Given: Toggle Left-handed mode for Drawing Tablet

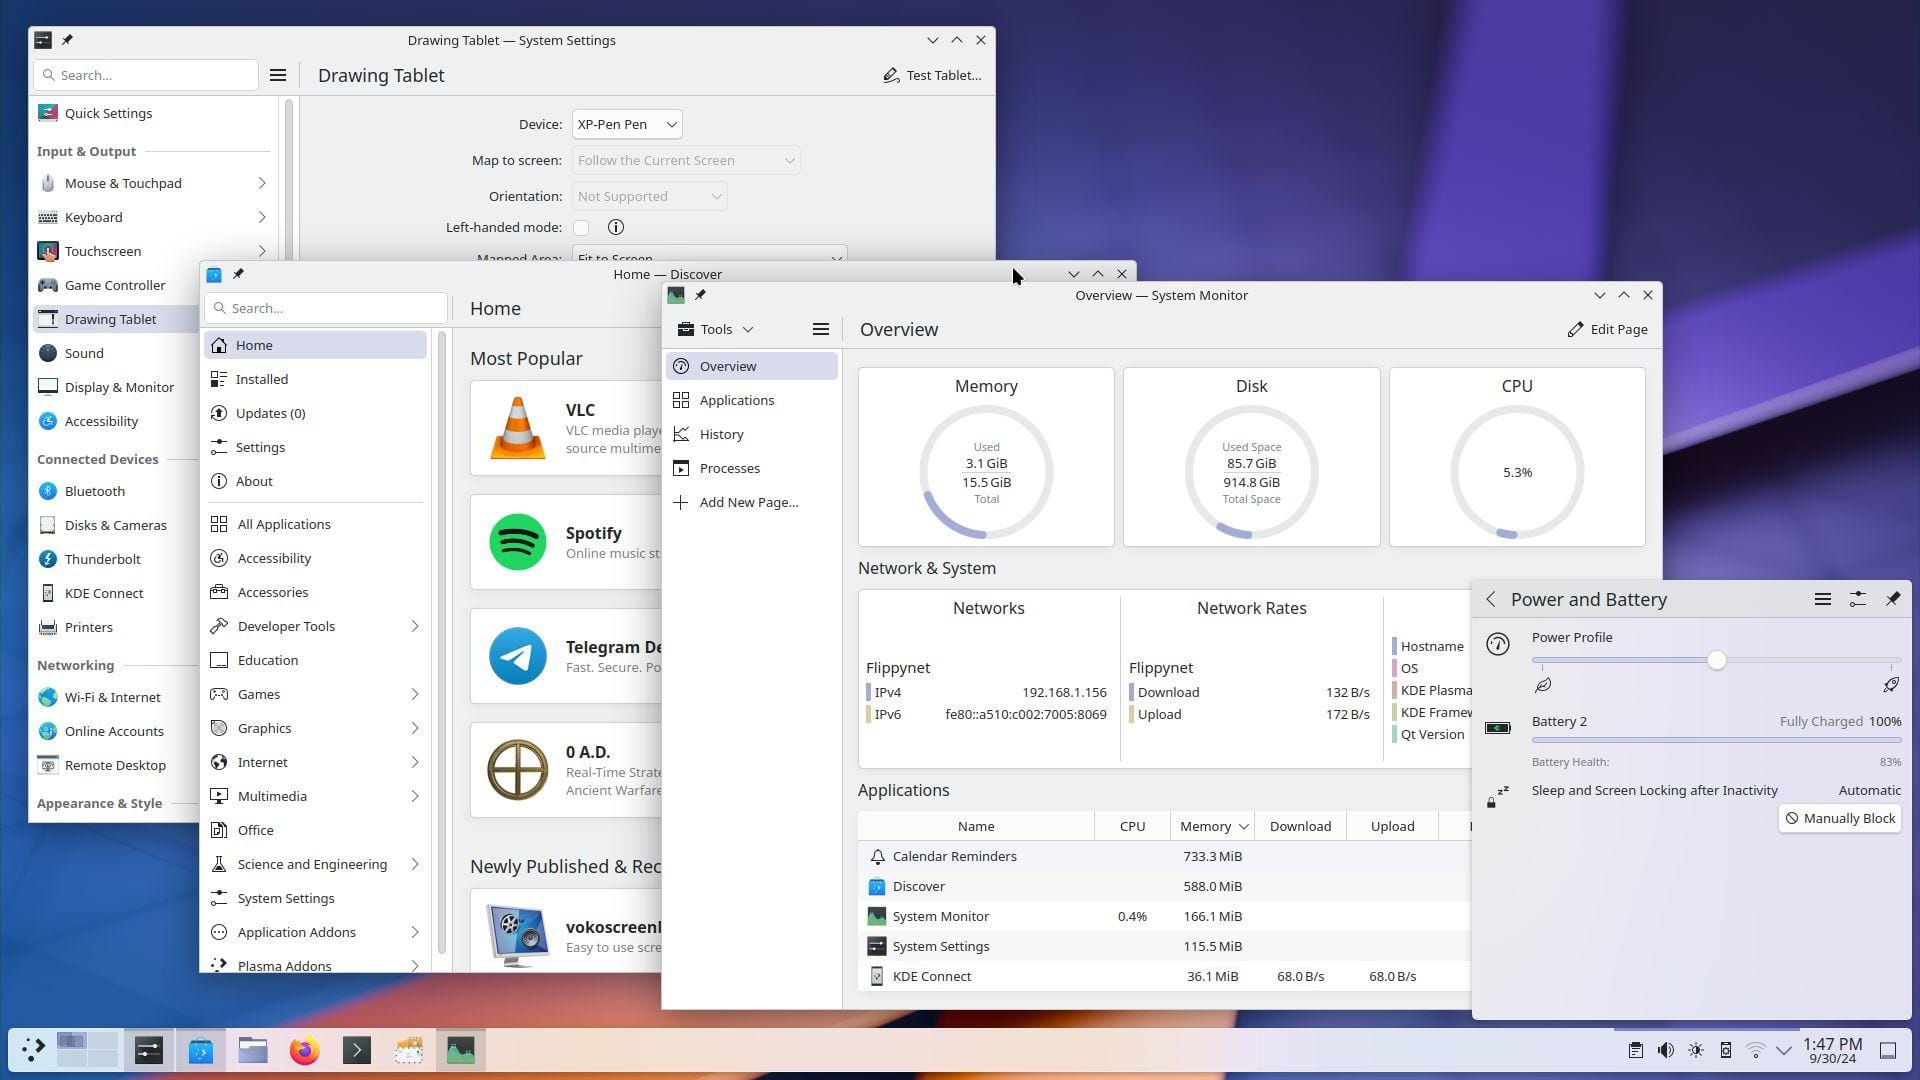Looking at the screenshot, I should coord(582,227).
